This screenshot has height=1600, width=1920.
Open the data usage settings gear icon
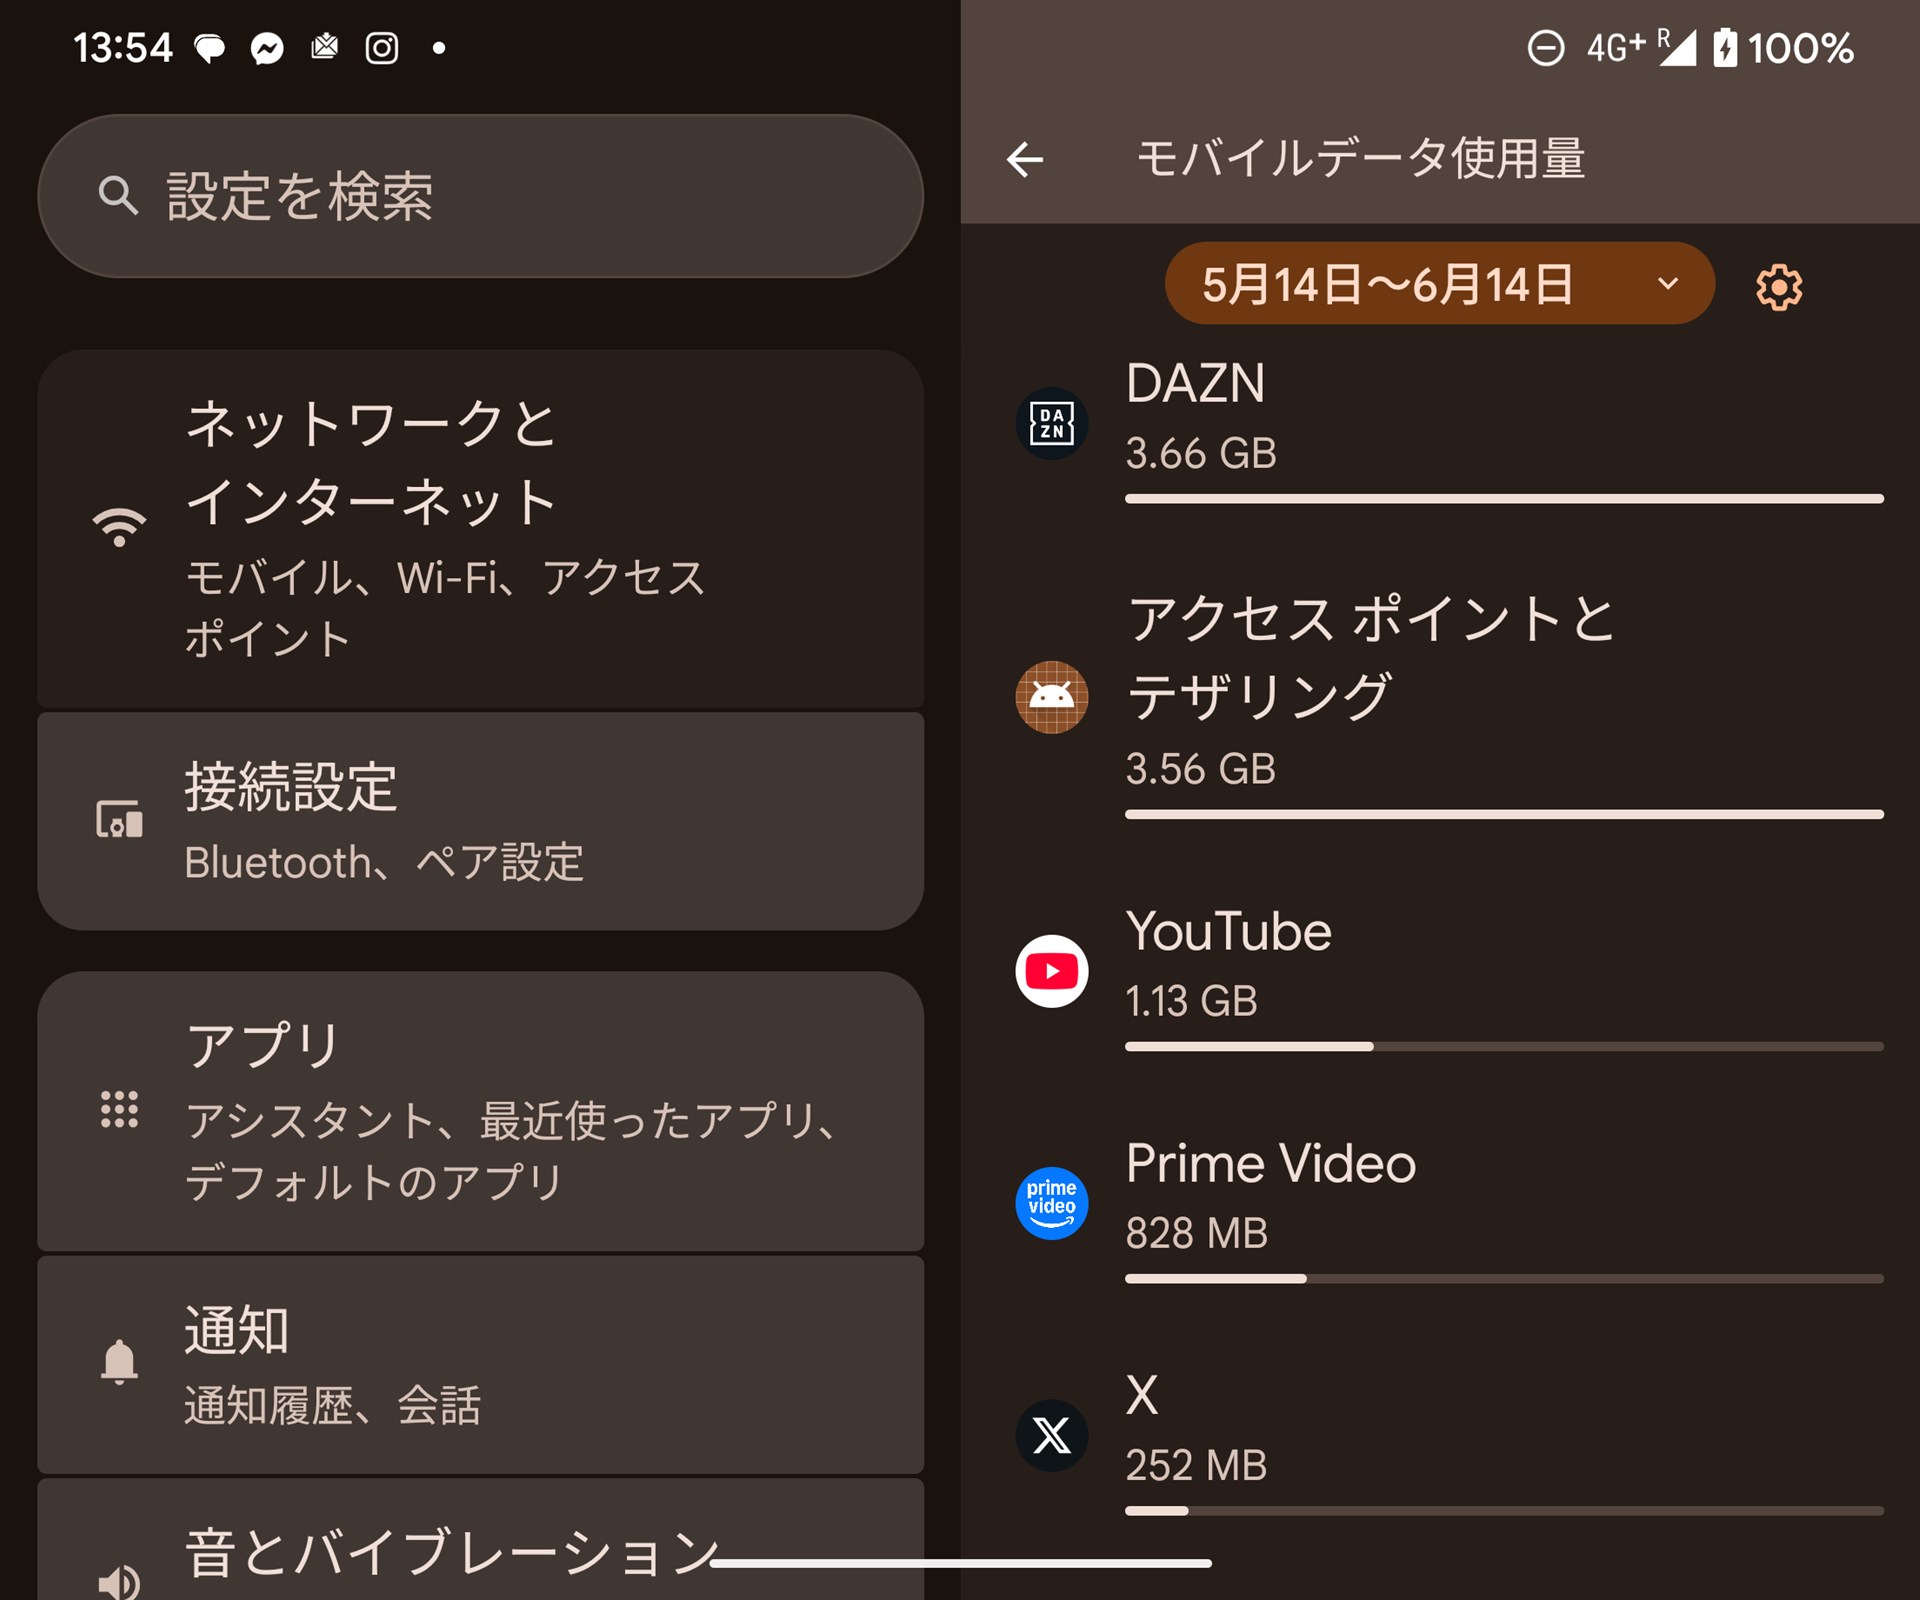[1777, 284]
